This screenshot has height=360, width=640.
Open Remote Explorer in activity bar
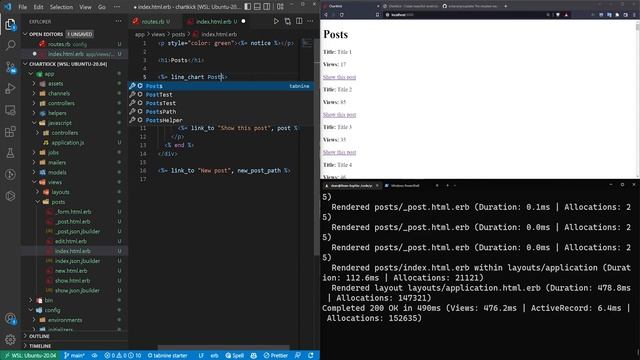click(x=10, y=110)
